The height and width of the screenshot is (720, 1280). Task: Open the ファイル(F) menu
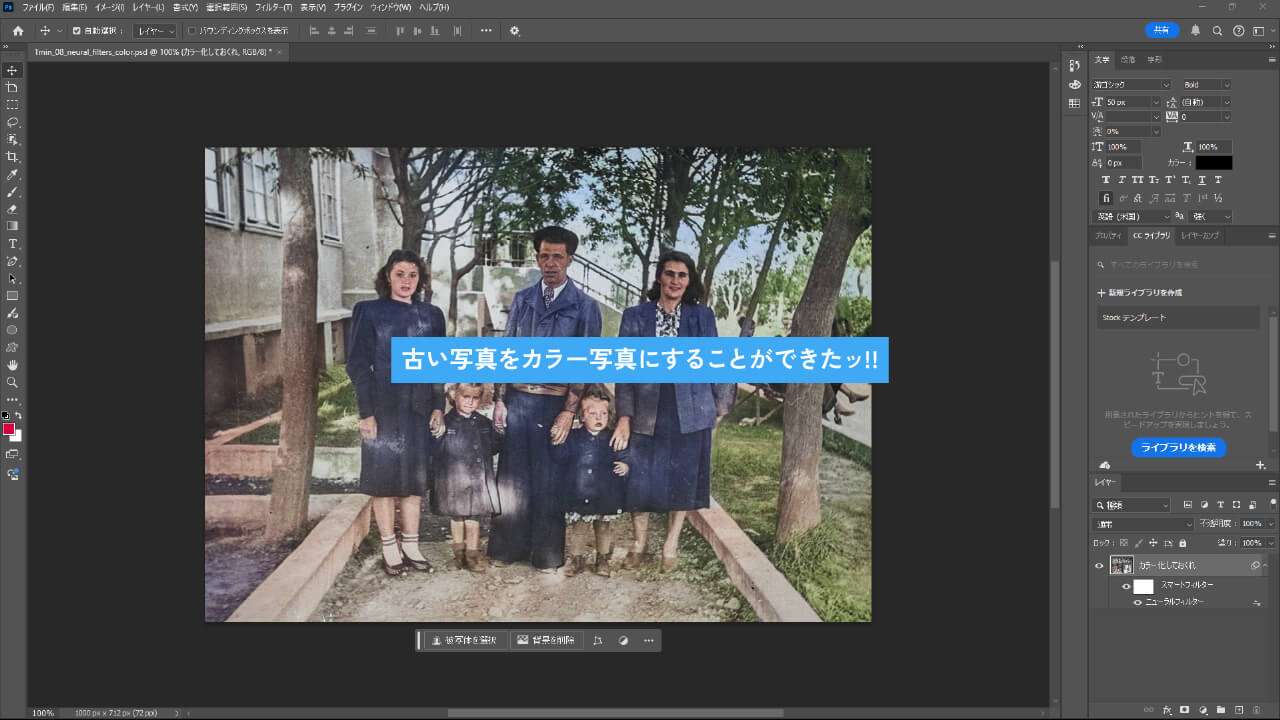pos(38,7)
